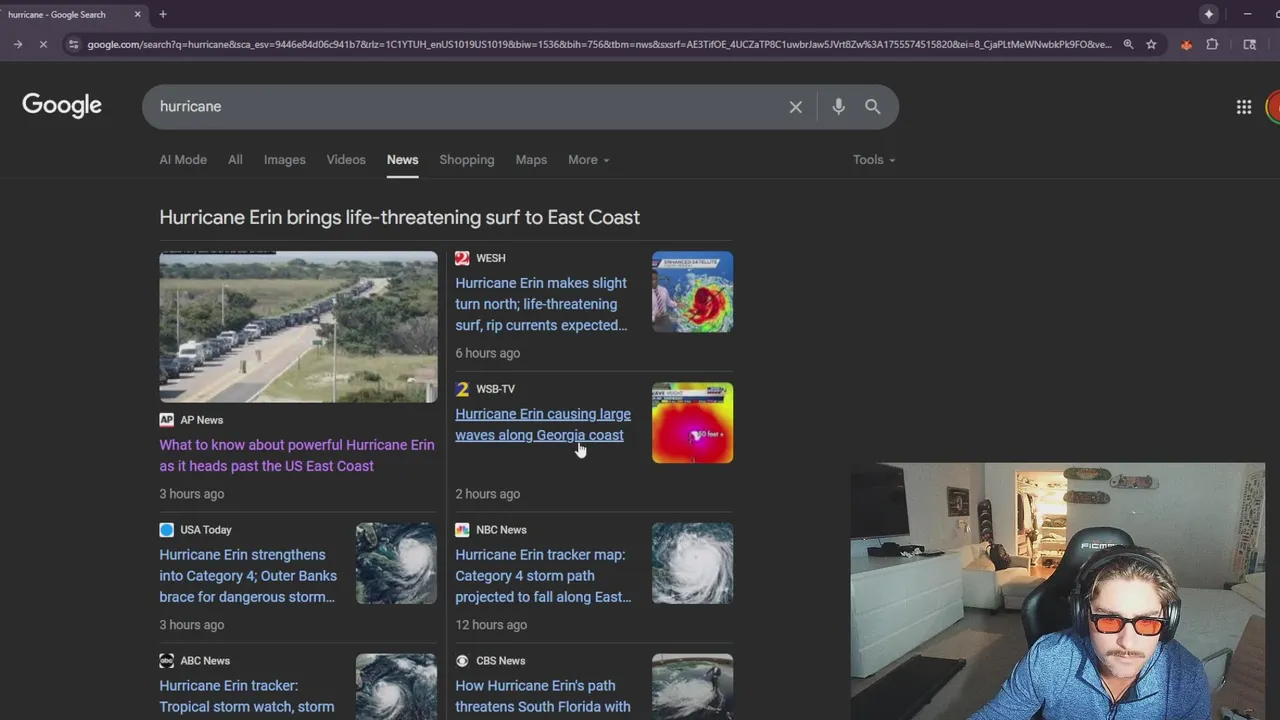Click the Google logo
This screenshot has height=720, width=1280.
tap(62, 105)
